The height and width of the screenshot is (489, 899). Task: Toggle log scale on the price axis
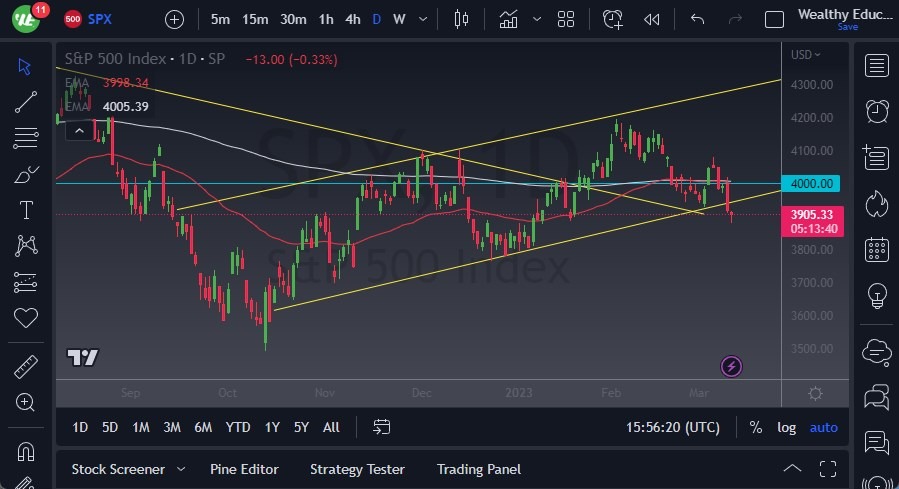click(787, 427)
